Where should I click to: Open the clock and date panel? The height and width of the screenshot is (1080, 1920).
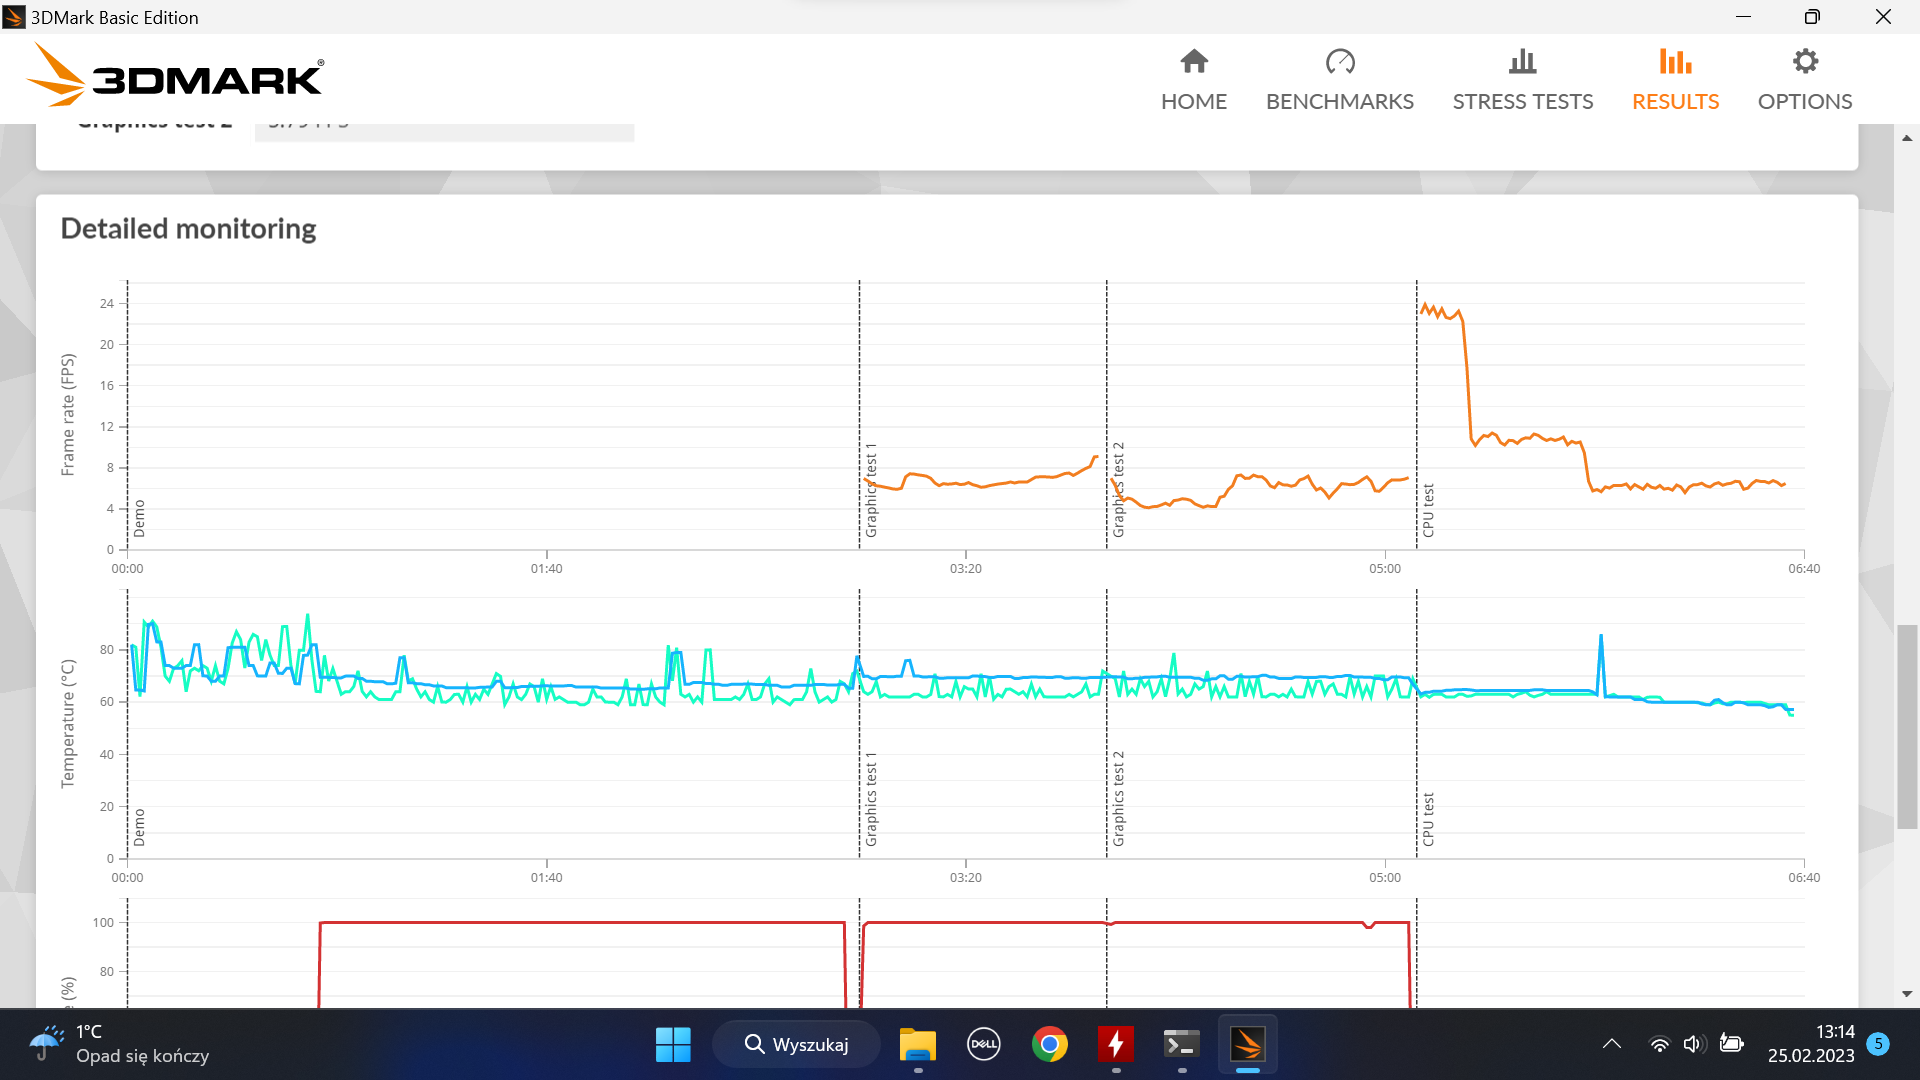click(x=1810, y=1045)
